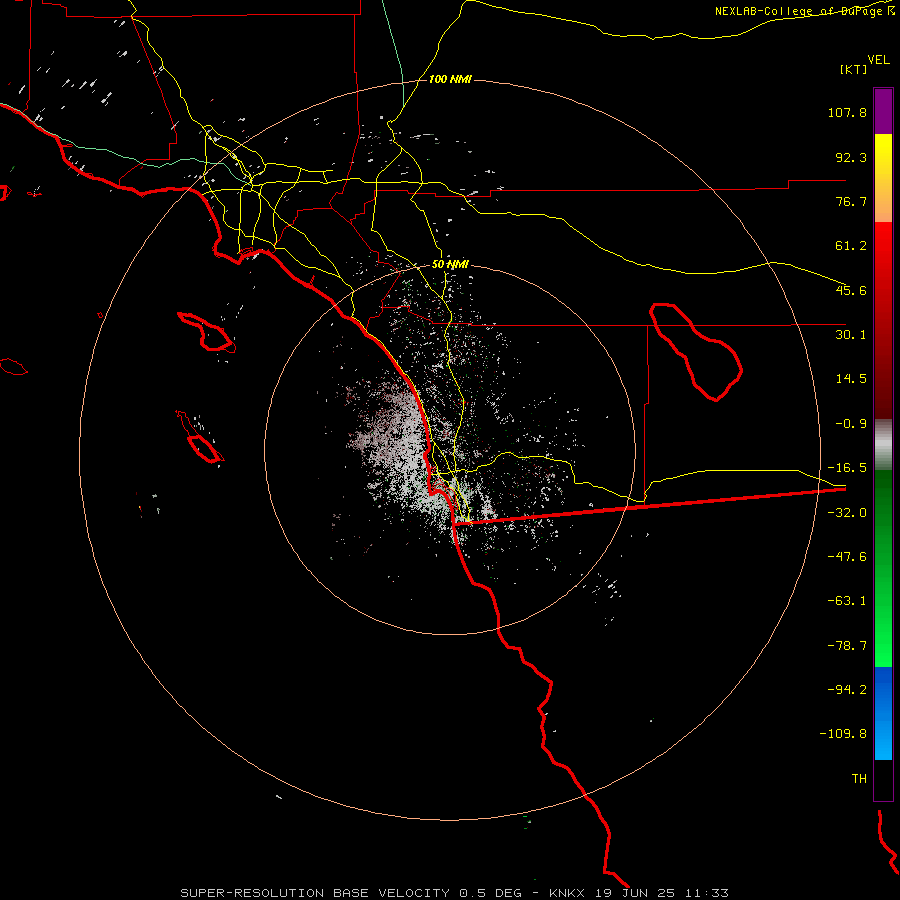This screenshot has width=900, height=900.
Task: Click the 107.8 value on velocity scale
Action: 847,112
